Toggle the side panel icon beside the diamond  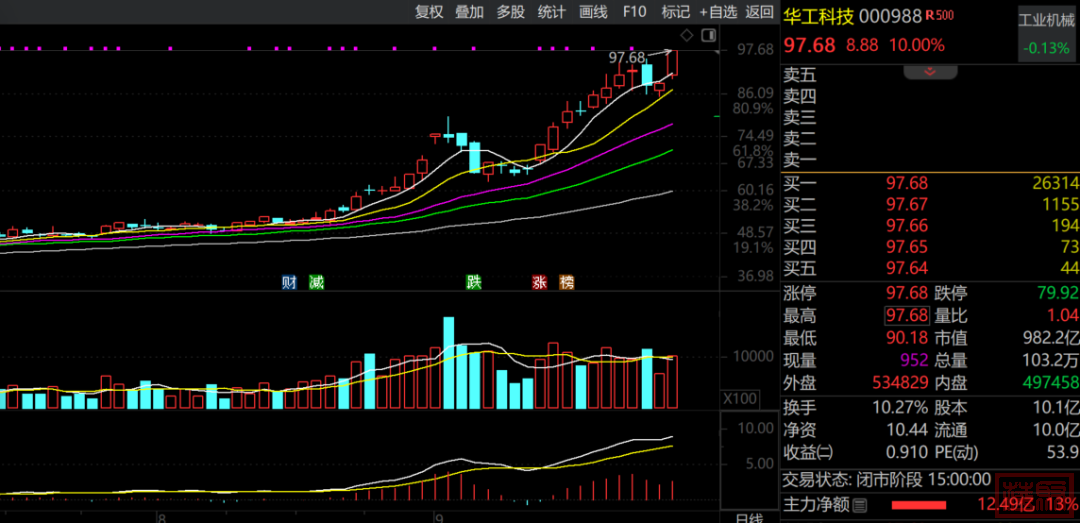(x=711, y=36)
